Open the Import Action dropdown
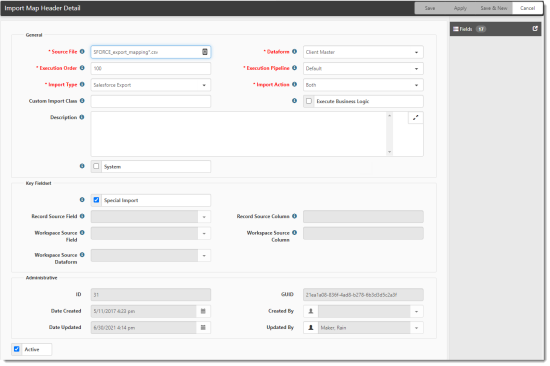 click(x=416, y=85)
